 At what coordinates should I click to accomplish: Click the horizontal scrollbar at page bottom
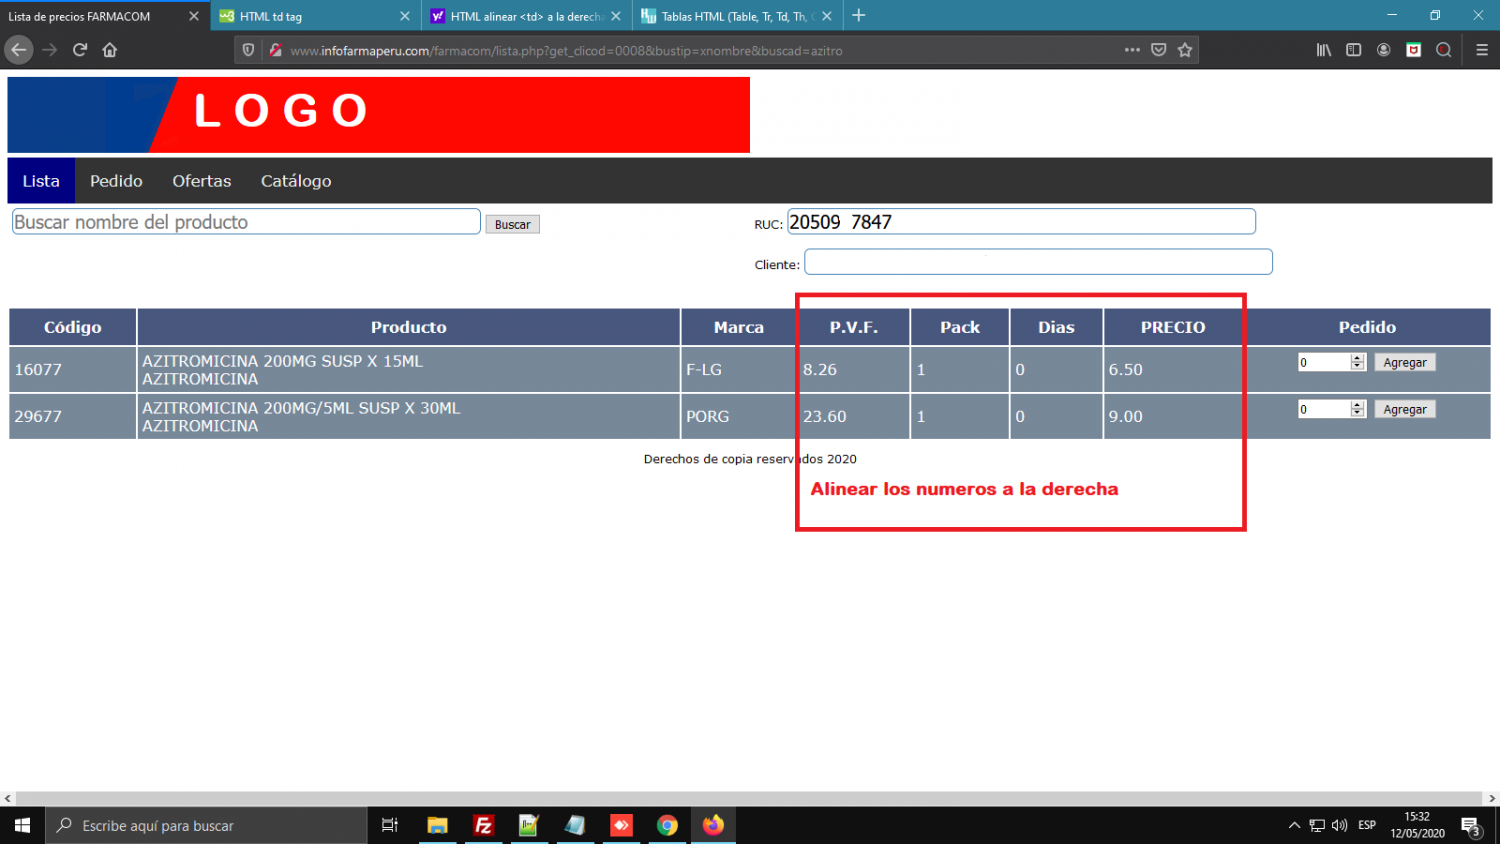(750, 799)
